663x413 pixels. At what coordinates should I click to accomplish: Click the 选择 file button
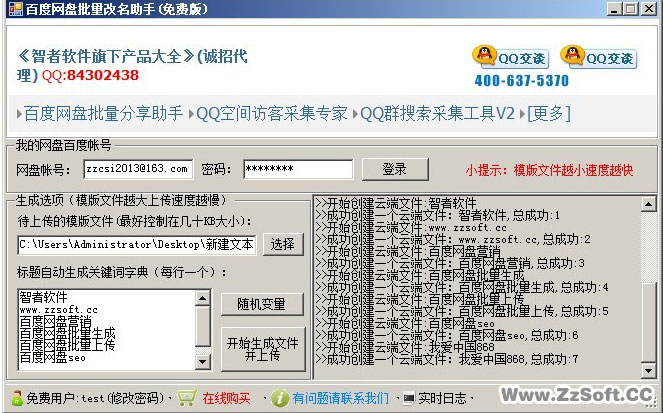click(283, 244)
